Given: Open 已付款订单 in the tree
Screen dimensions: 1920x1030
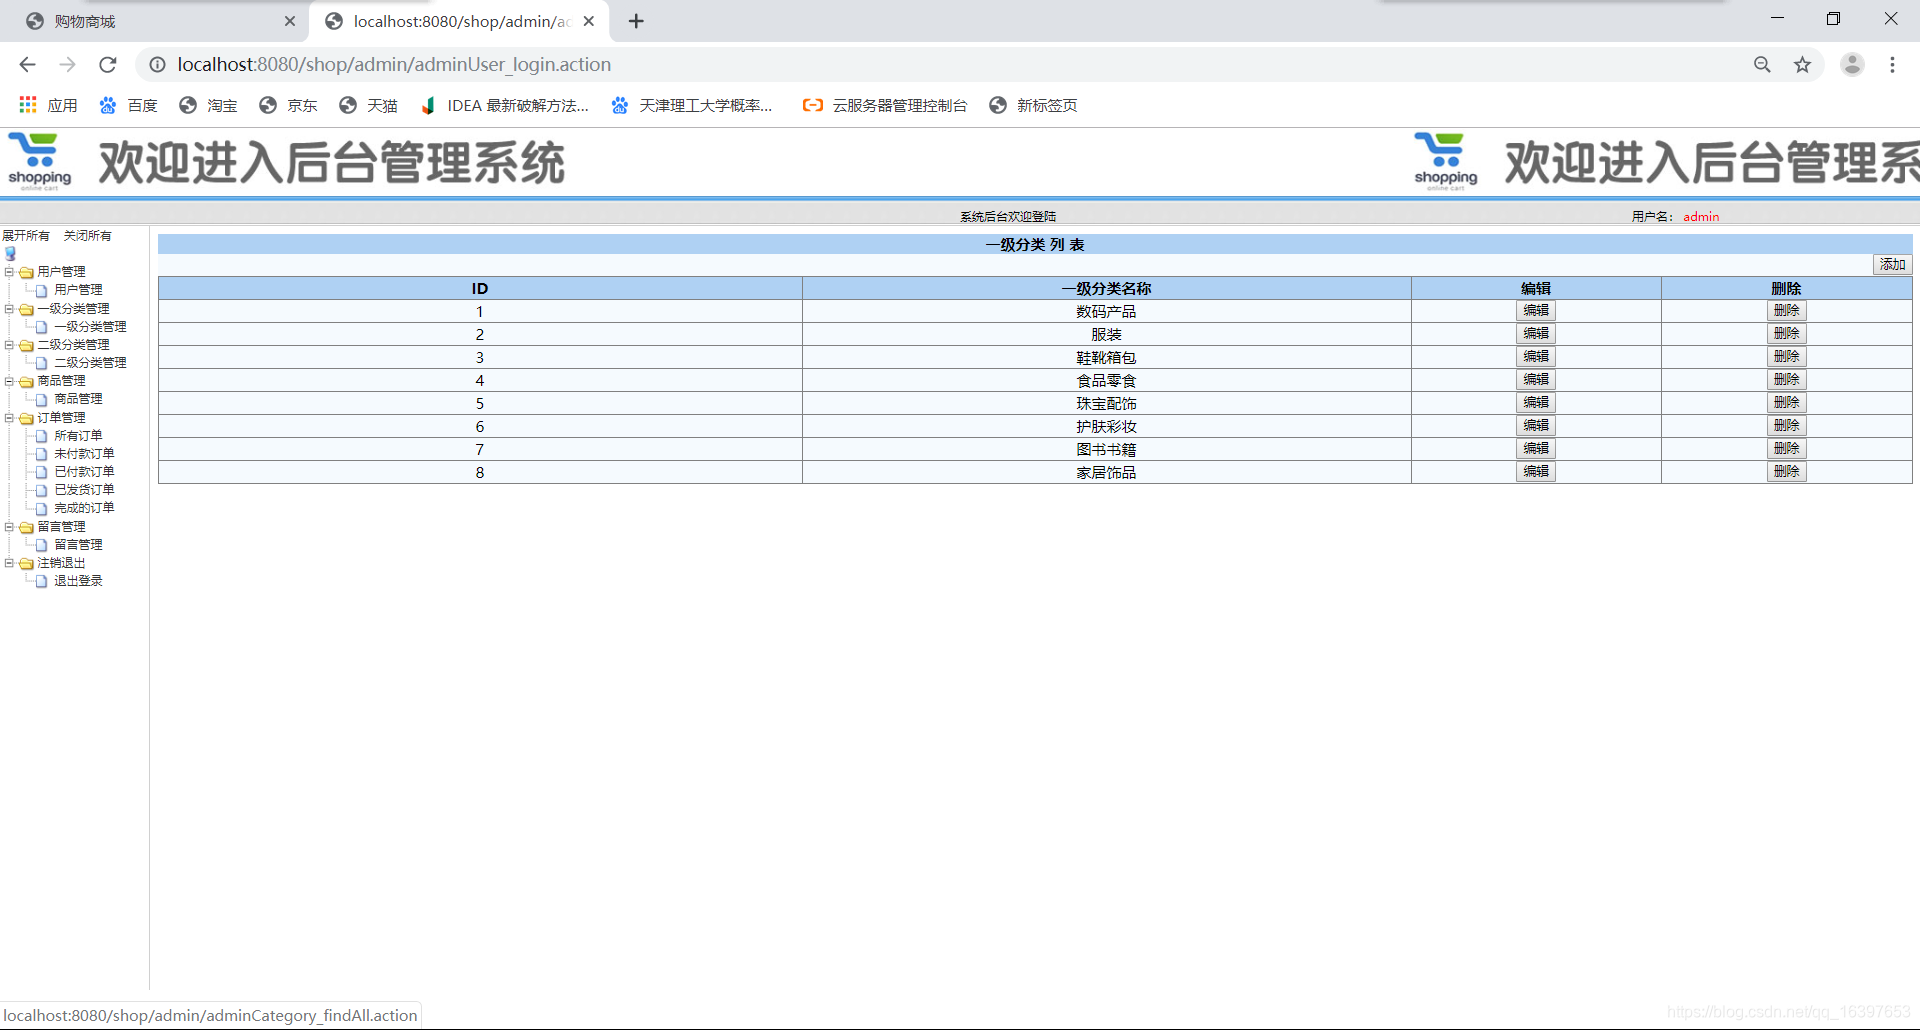Looking at the screenshot, I should pos(84,471).
